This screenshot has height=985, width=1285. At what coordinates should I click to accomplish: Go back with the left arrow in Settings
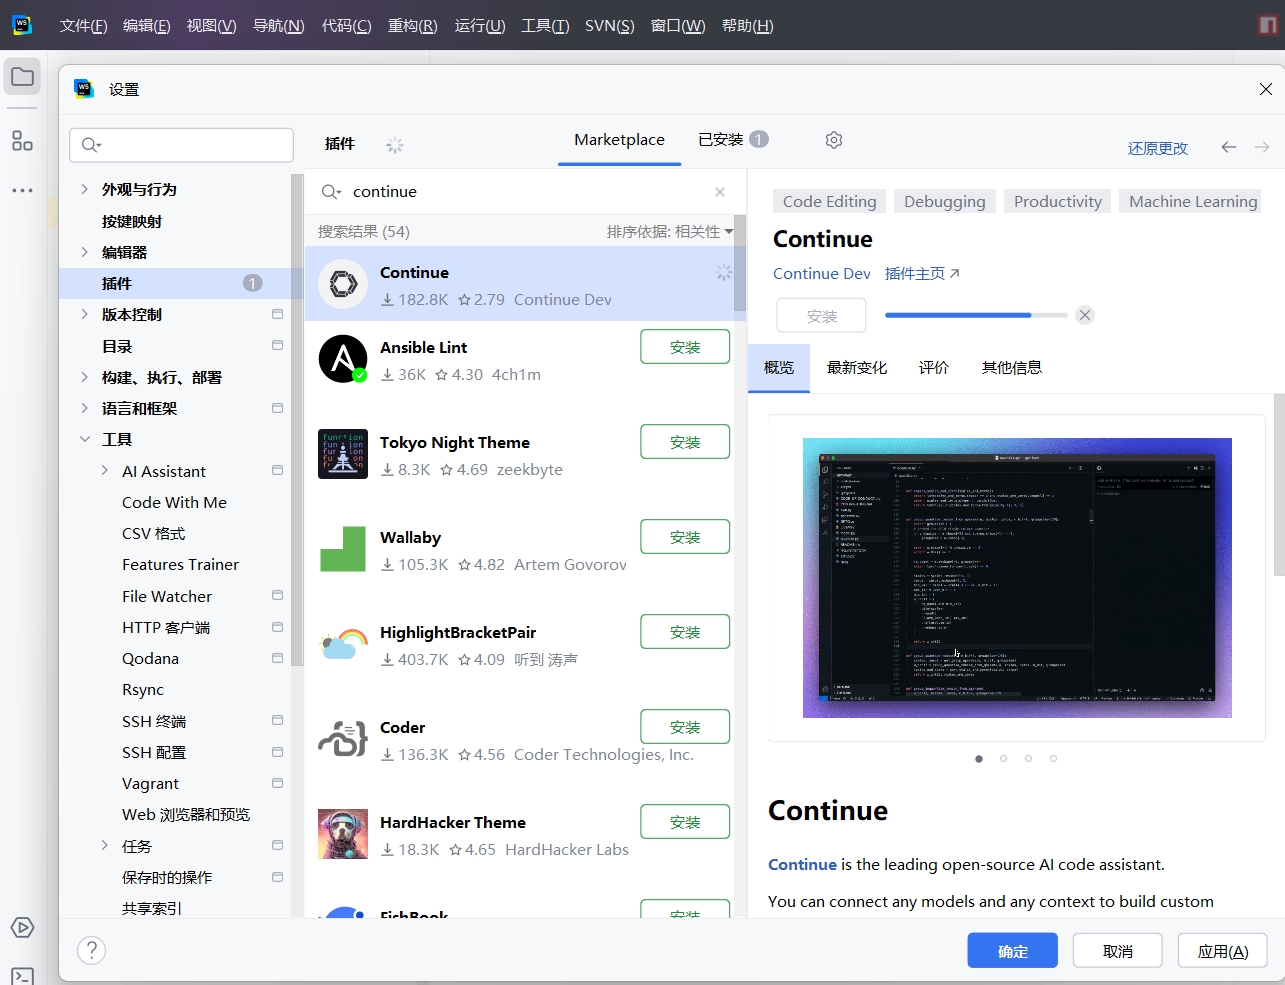click(1229, 147)
